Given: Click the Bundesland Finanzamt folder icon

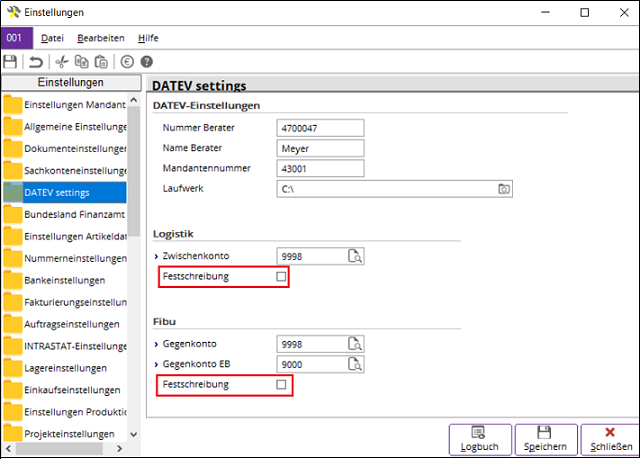Looking at the screenshot, I should (13, 214).
